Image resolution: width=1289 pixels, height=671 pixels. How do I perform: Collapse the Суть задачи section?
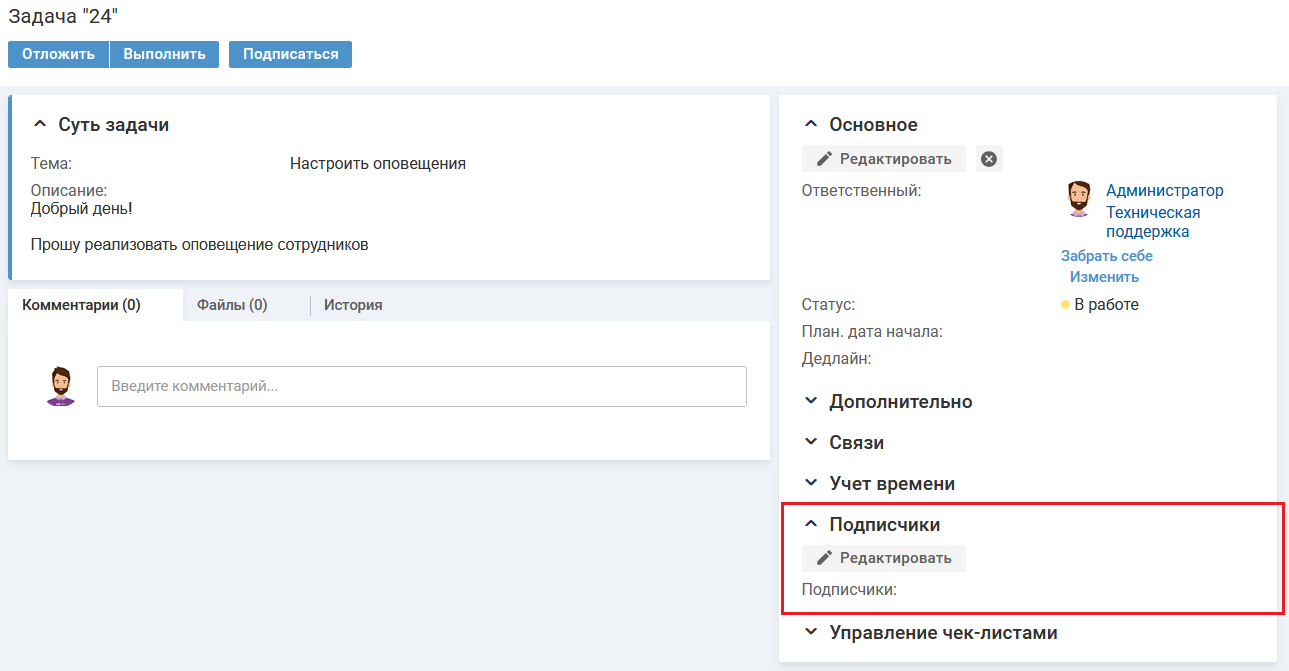click(40, 125)
